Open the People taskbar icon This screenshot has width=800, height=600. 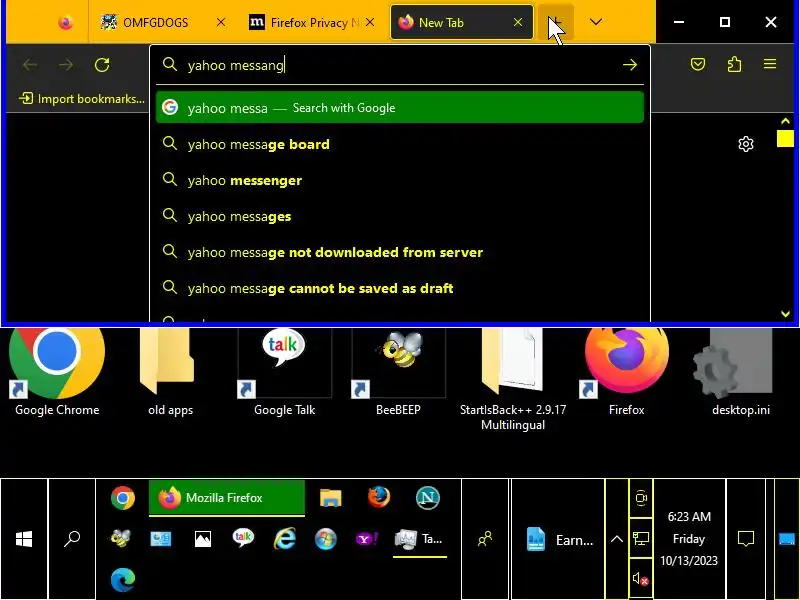485,539
